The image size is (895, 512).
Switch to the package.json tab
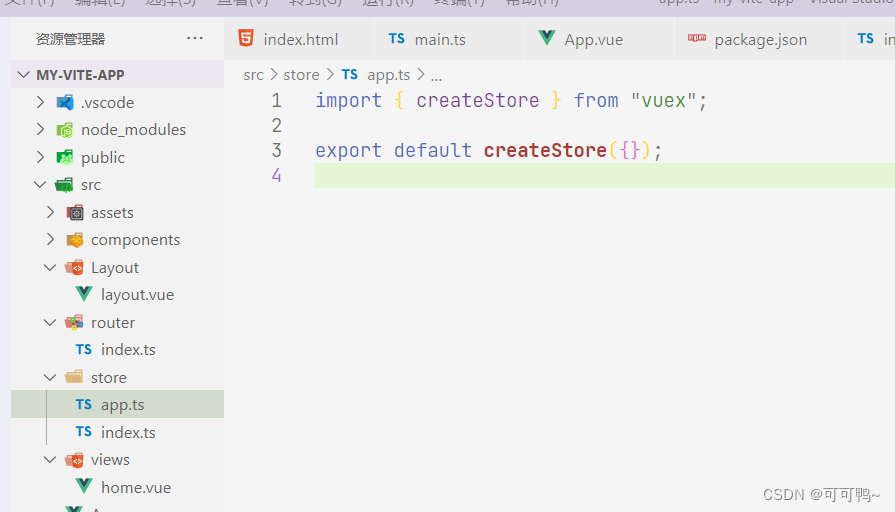pyautogui.click(x=759, y=39)
